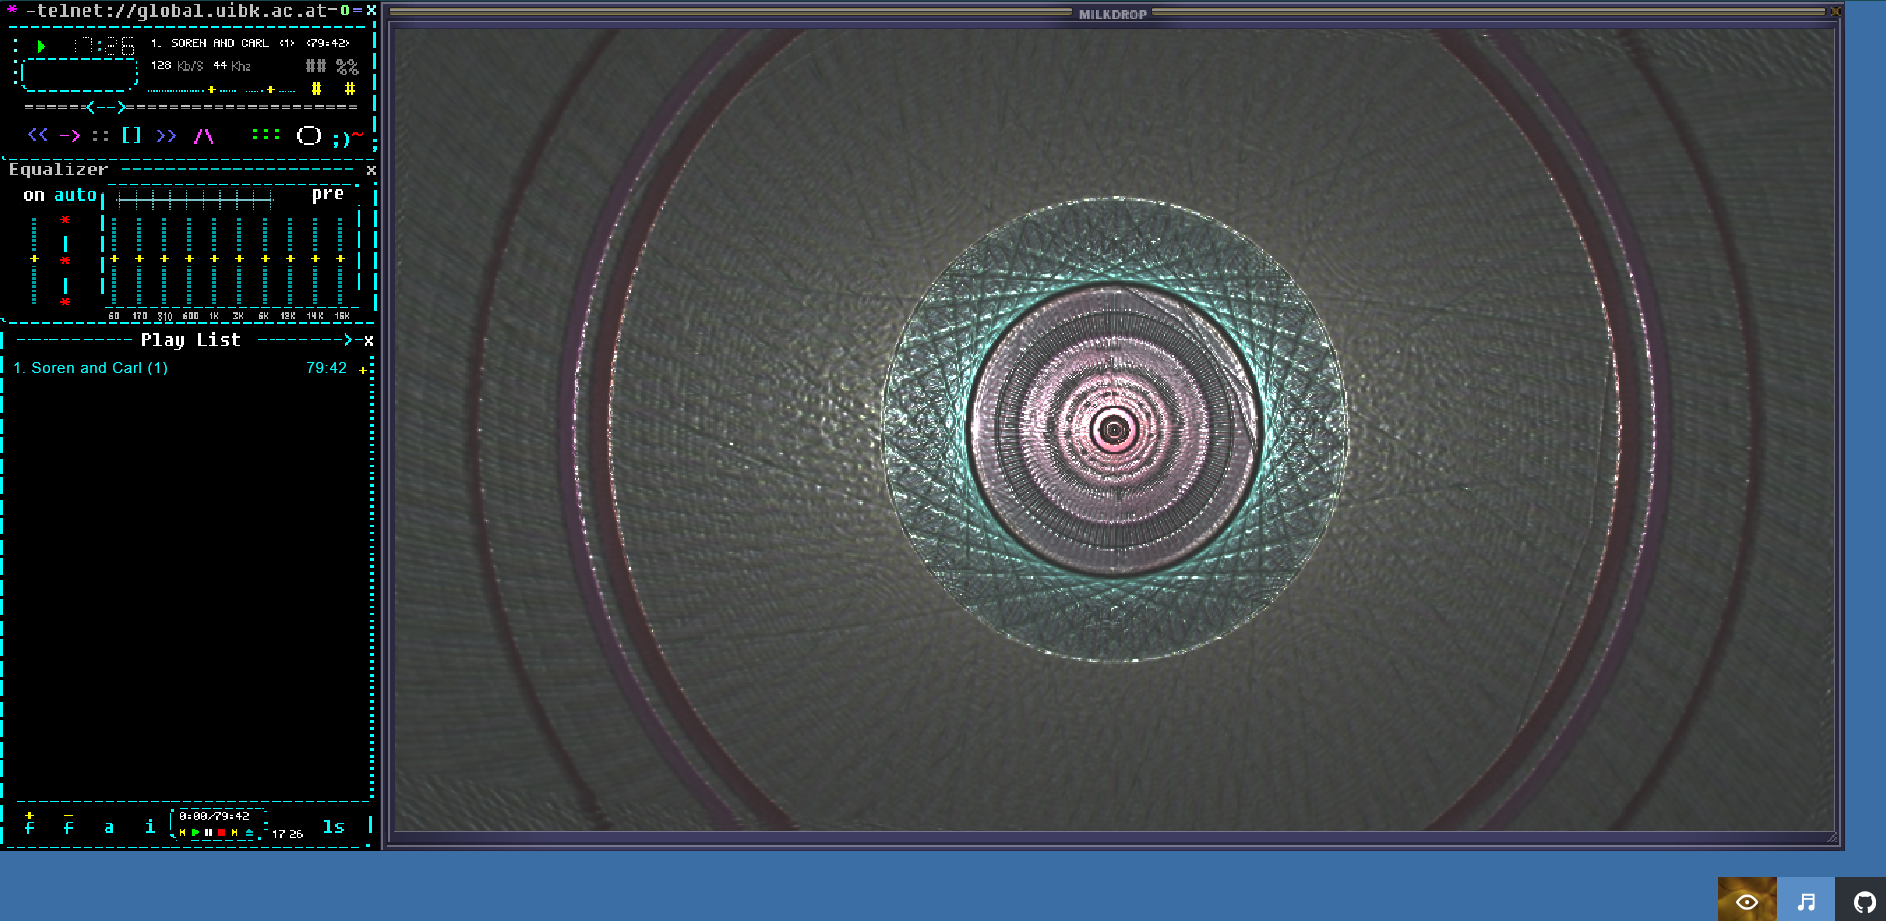Adjust the 600 Hz equalizer band
Screen dimensions: 1886x921
point(189,259)
